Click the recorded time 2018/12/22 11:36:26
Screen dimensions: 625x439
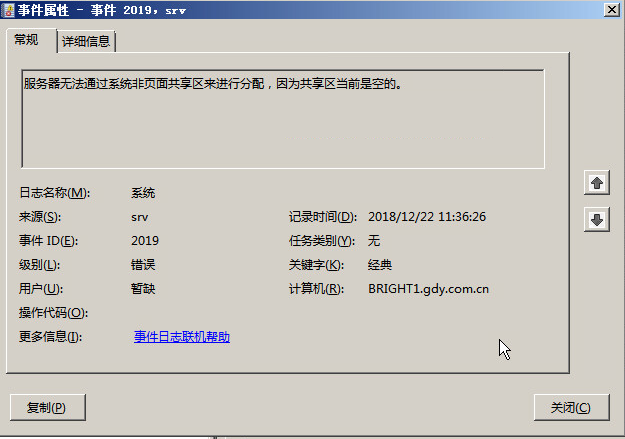[x=426, y=217]
